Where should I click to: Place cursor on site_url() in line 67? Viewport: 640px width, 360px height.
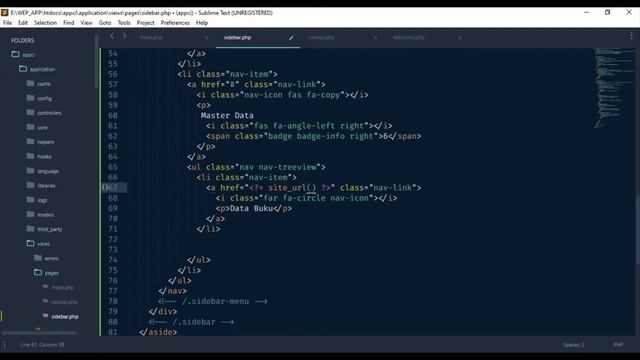[x=292, y=188]
